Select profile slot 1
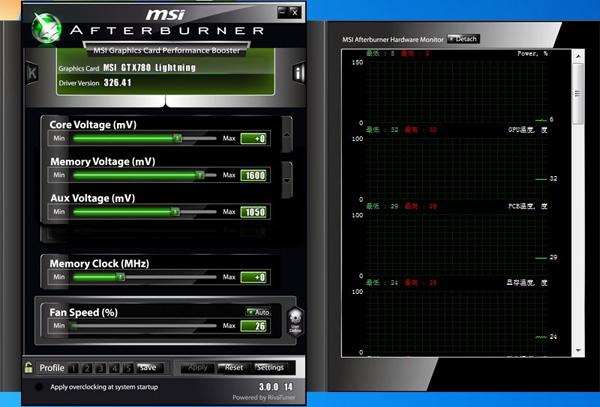 [73, 368]
